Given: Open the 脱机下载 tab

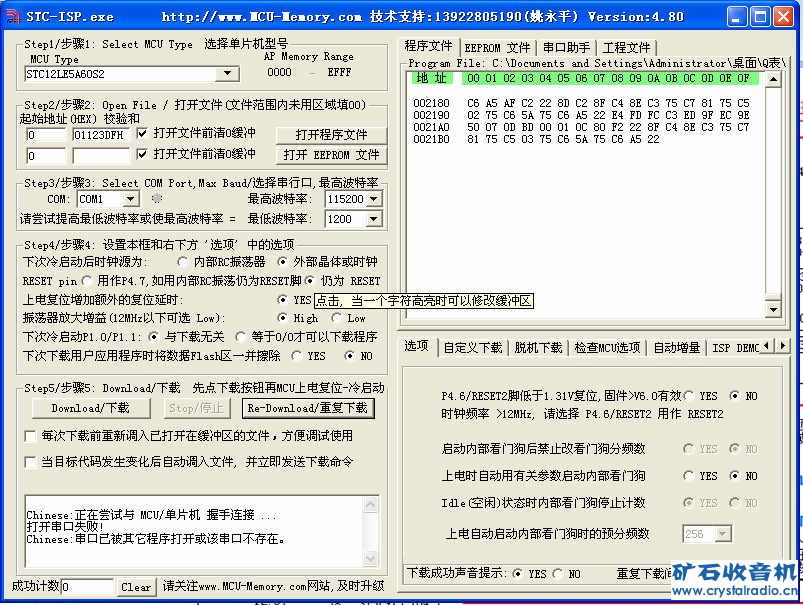Looking at the screenshot, I should coord(538,348).
